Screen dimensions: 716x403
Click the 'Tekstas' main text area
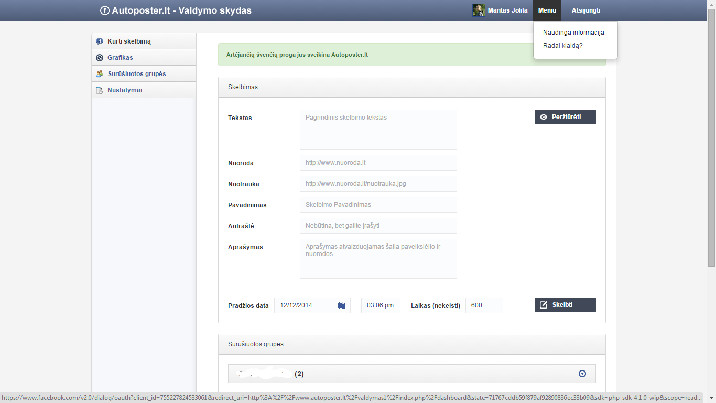pyautogui.click(x=378, y=128)
